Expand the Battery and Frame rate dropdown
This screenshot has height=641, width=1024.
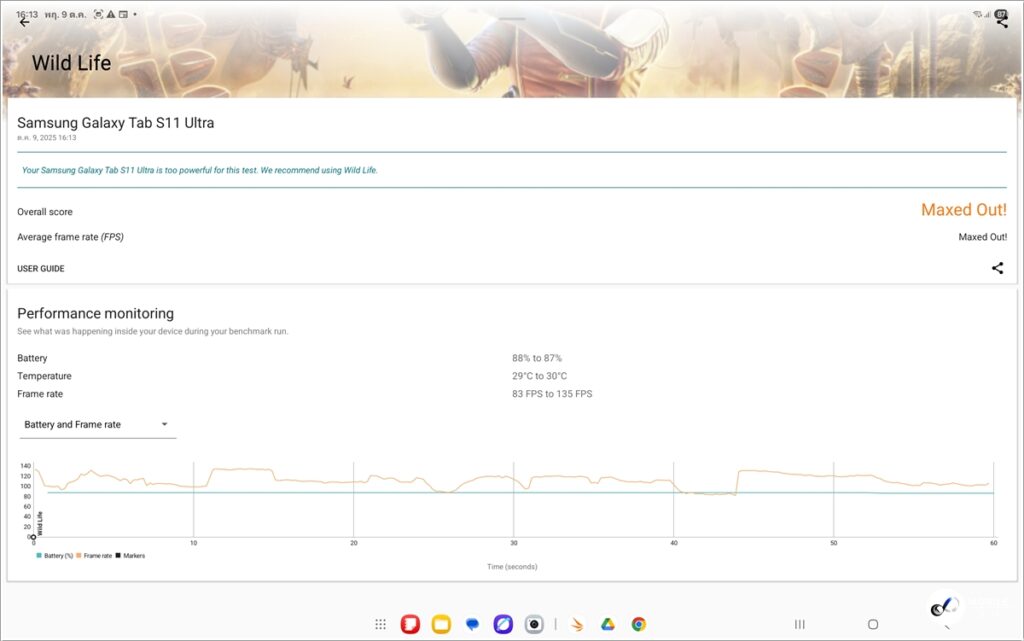(97, 425)
